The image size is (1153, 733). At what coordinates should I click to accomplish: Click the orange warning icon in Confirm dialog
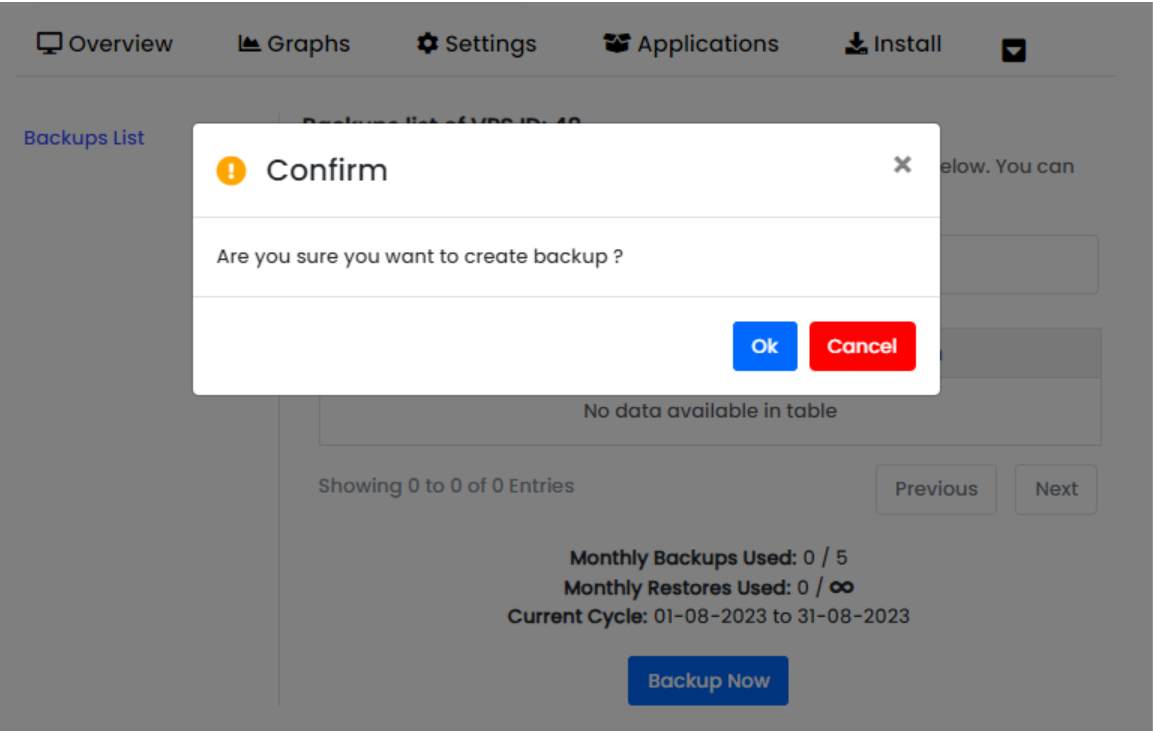[x=231, y=171]
